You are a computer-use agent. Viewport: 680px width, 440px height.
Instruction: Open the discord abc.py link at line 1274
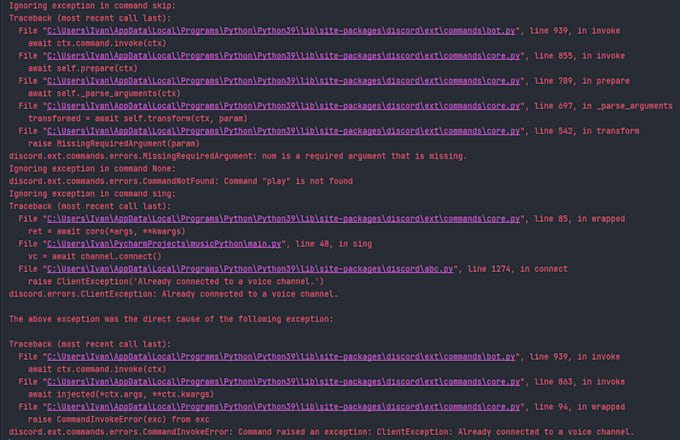(x=250, y=269)
